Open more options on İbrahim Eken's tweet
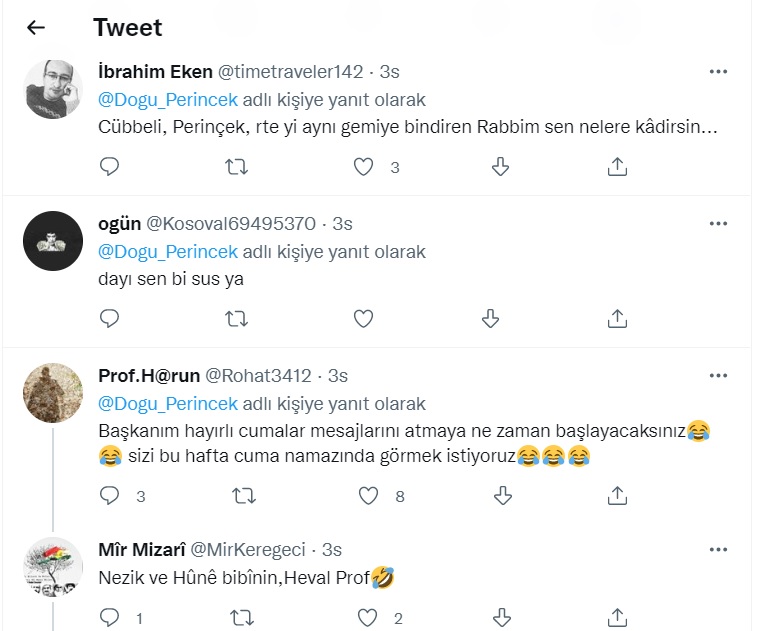764x631 pixels. click(x=718, y=71)
